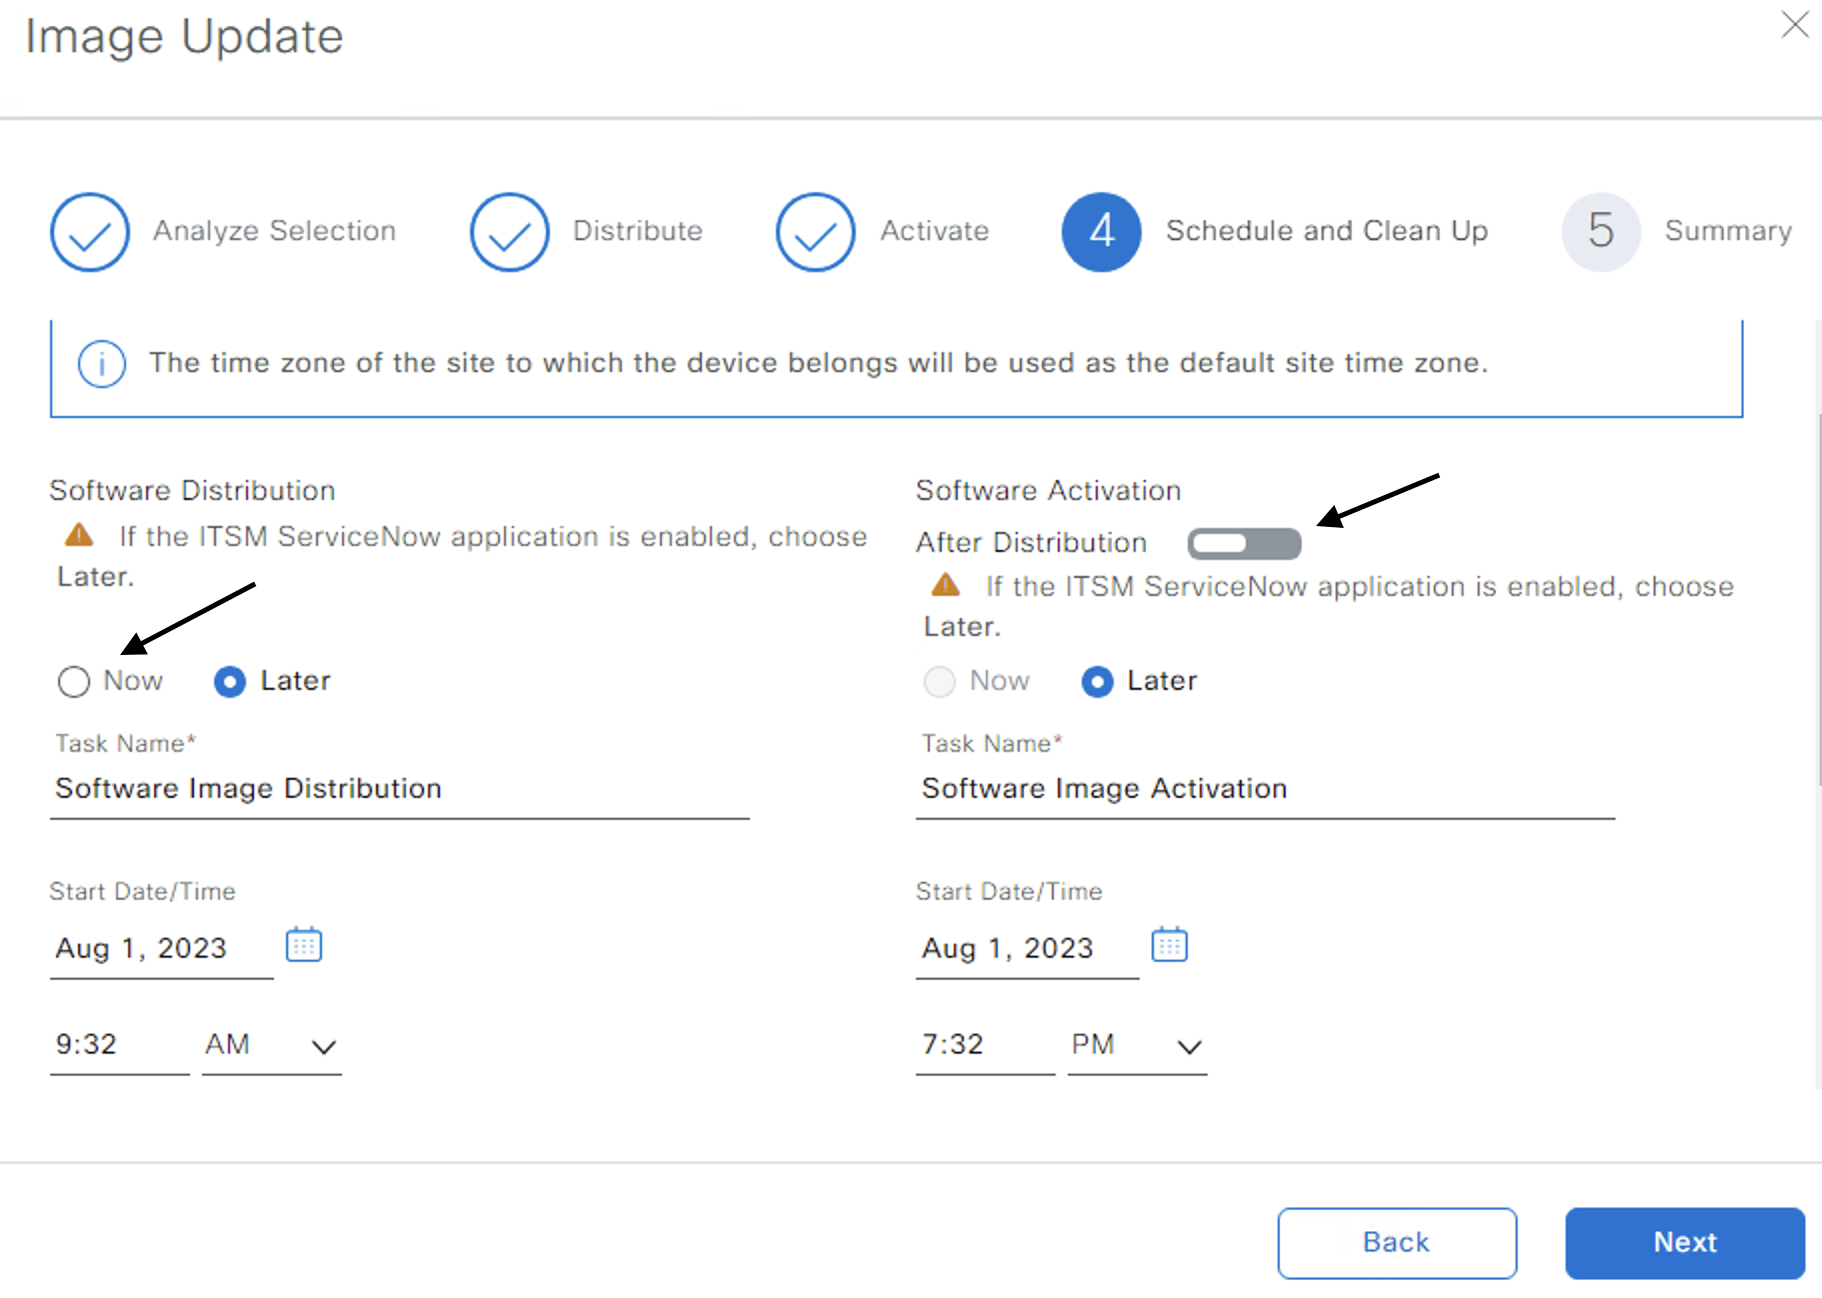The image size is (1822, 1298).
Task: Edit the Software Image Activation task name
Action: [x=1266, y=790]
